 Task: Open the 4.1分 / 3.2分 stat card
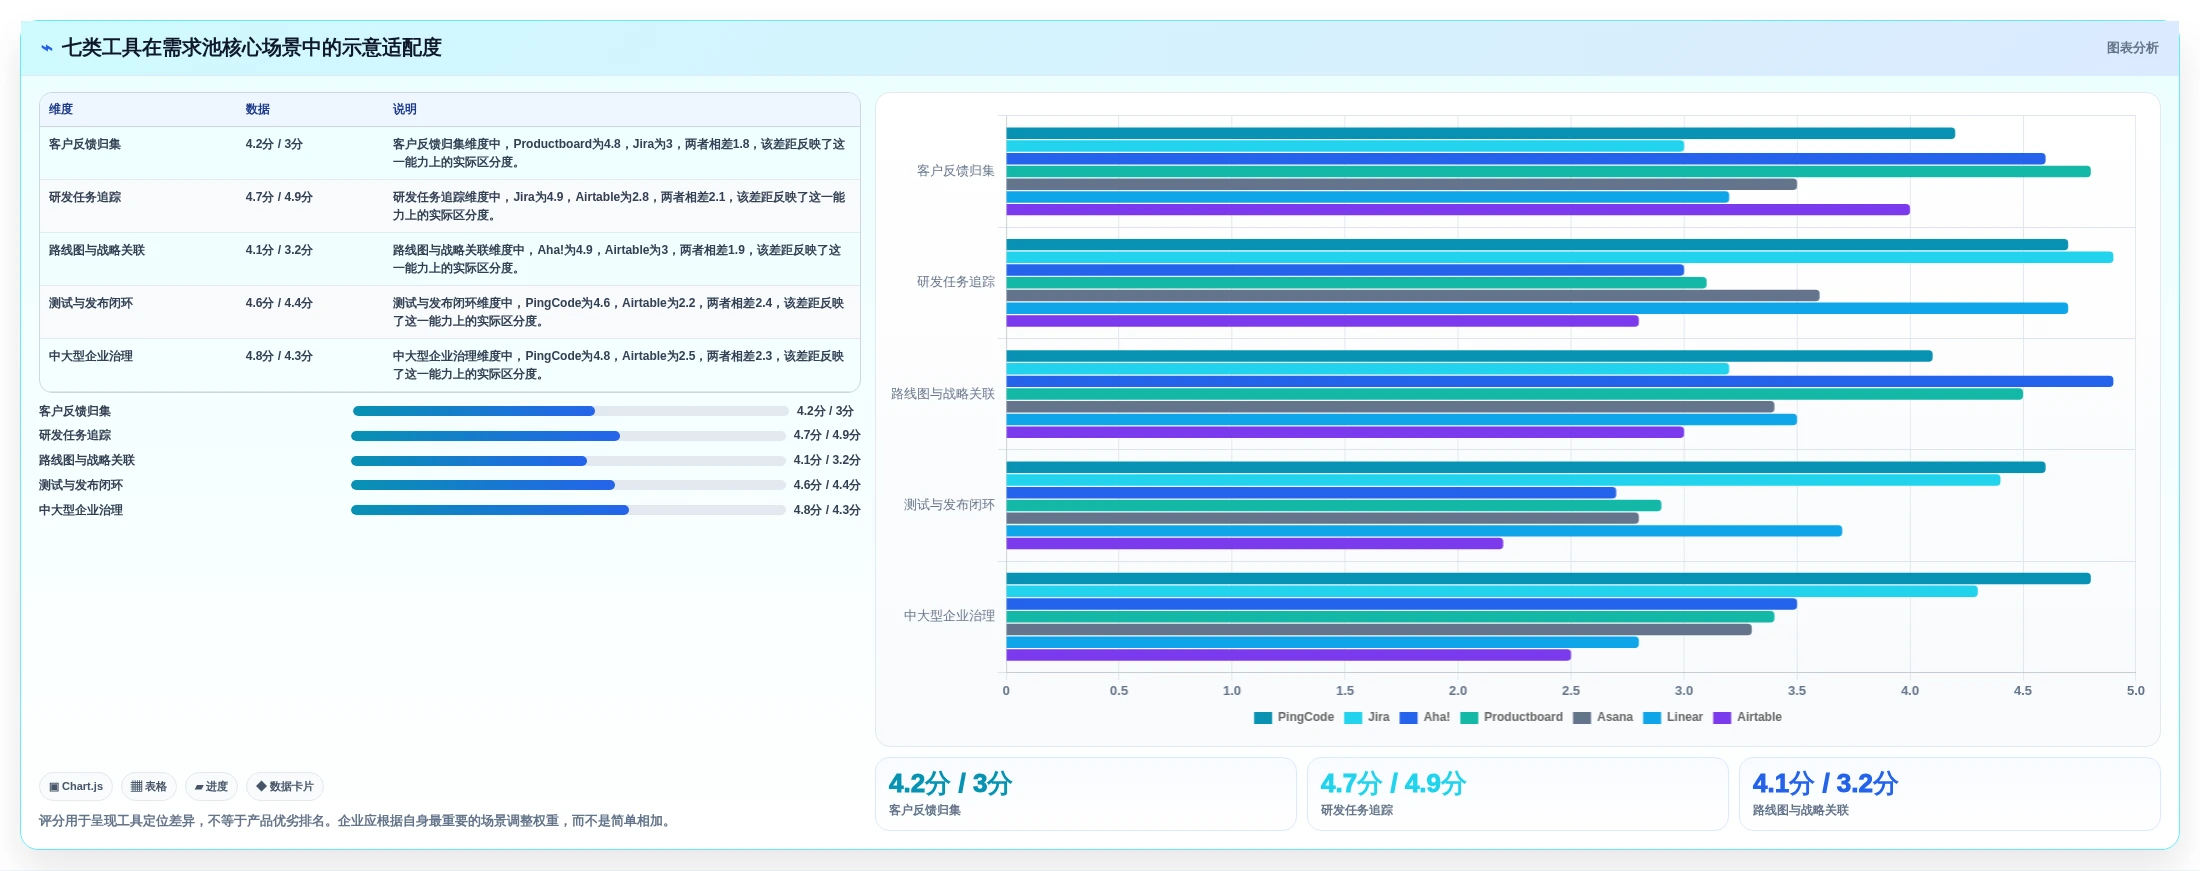pyautogui.click(x=1950, y=794)
